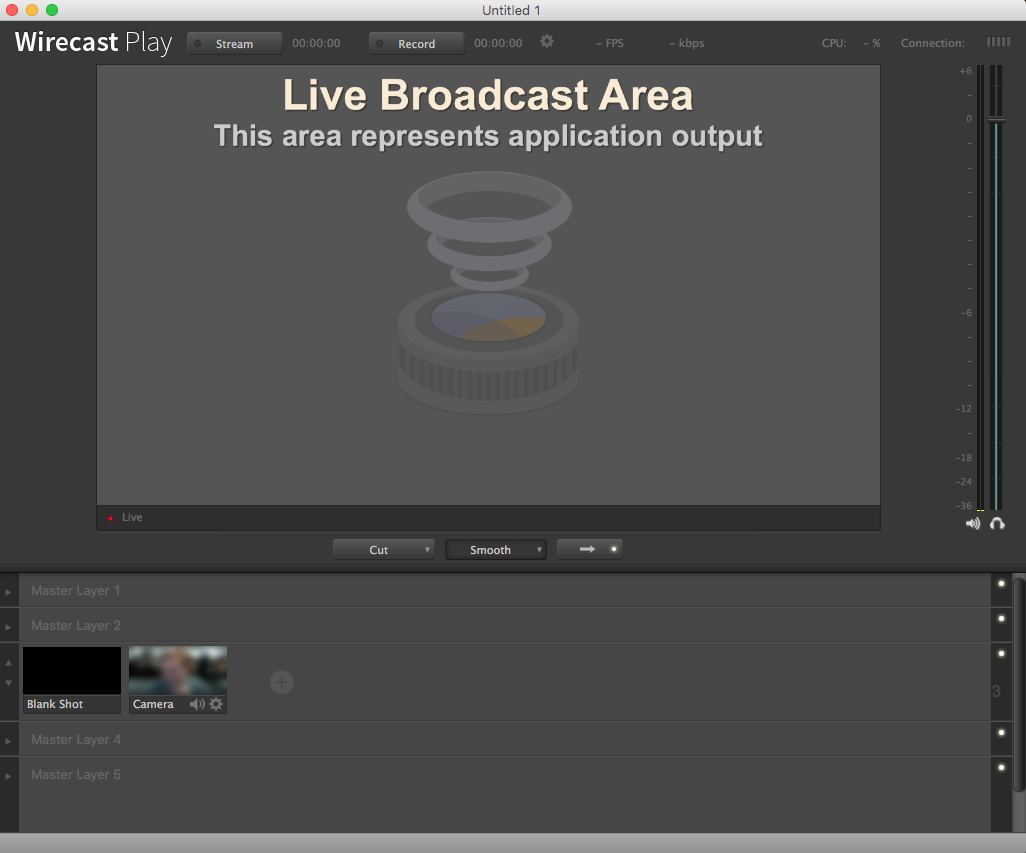Toggle Master Layer 5 visibility dot

(1001, 767)
